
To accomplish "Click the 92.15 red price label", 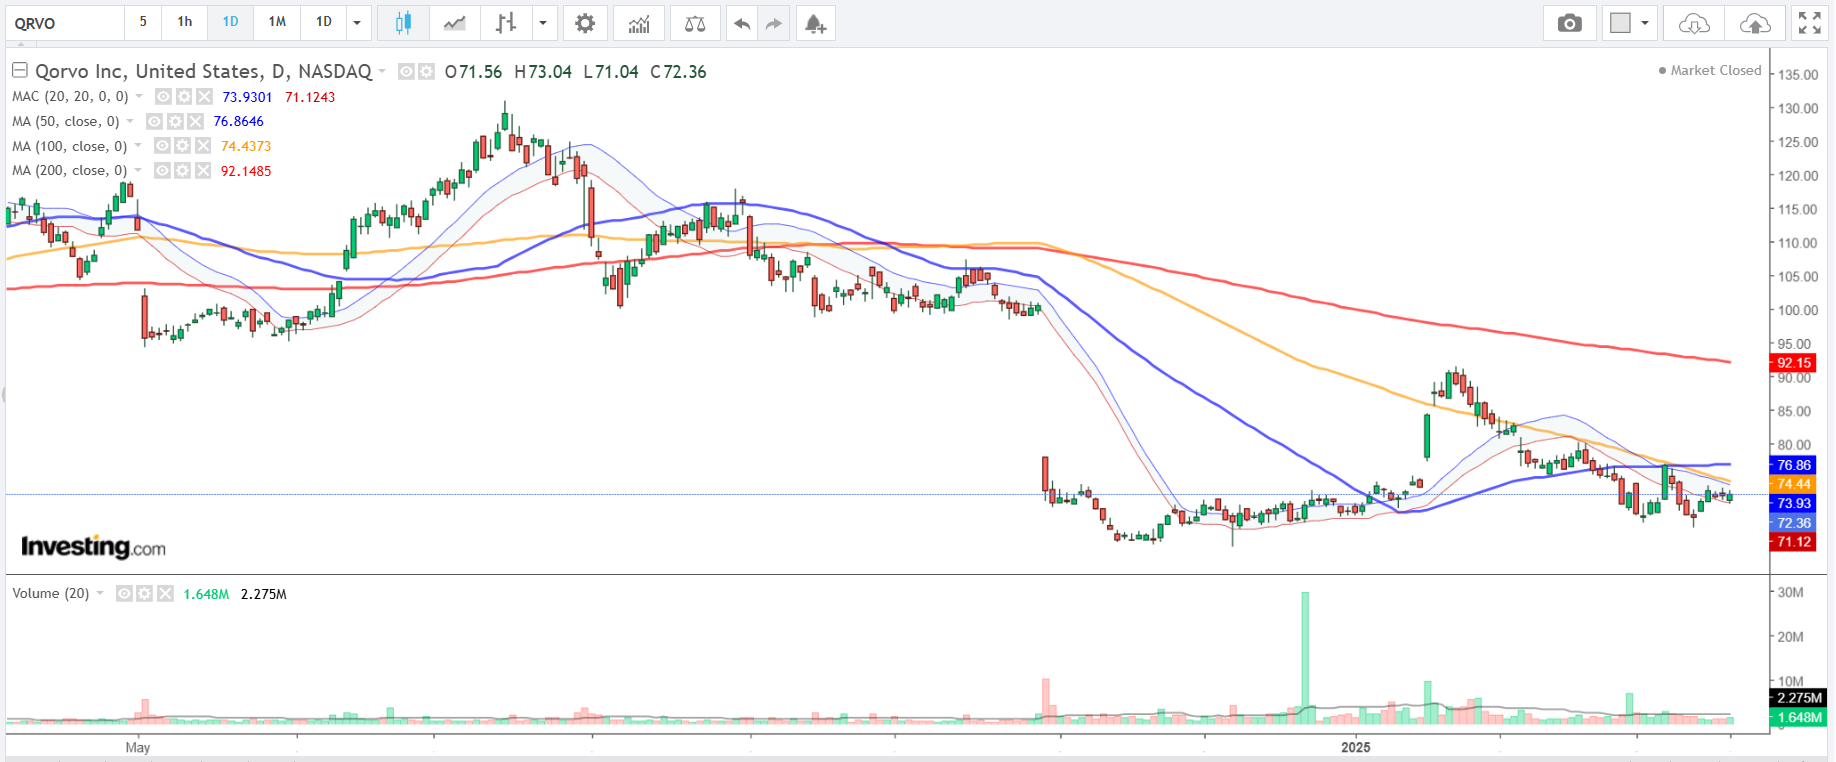I will coord(1794,363).
